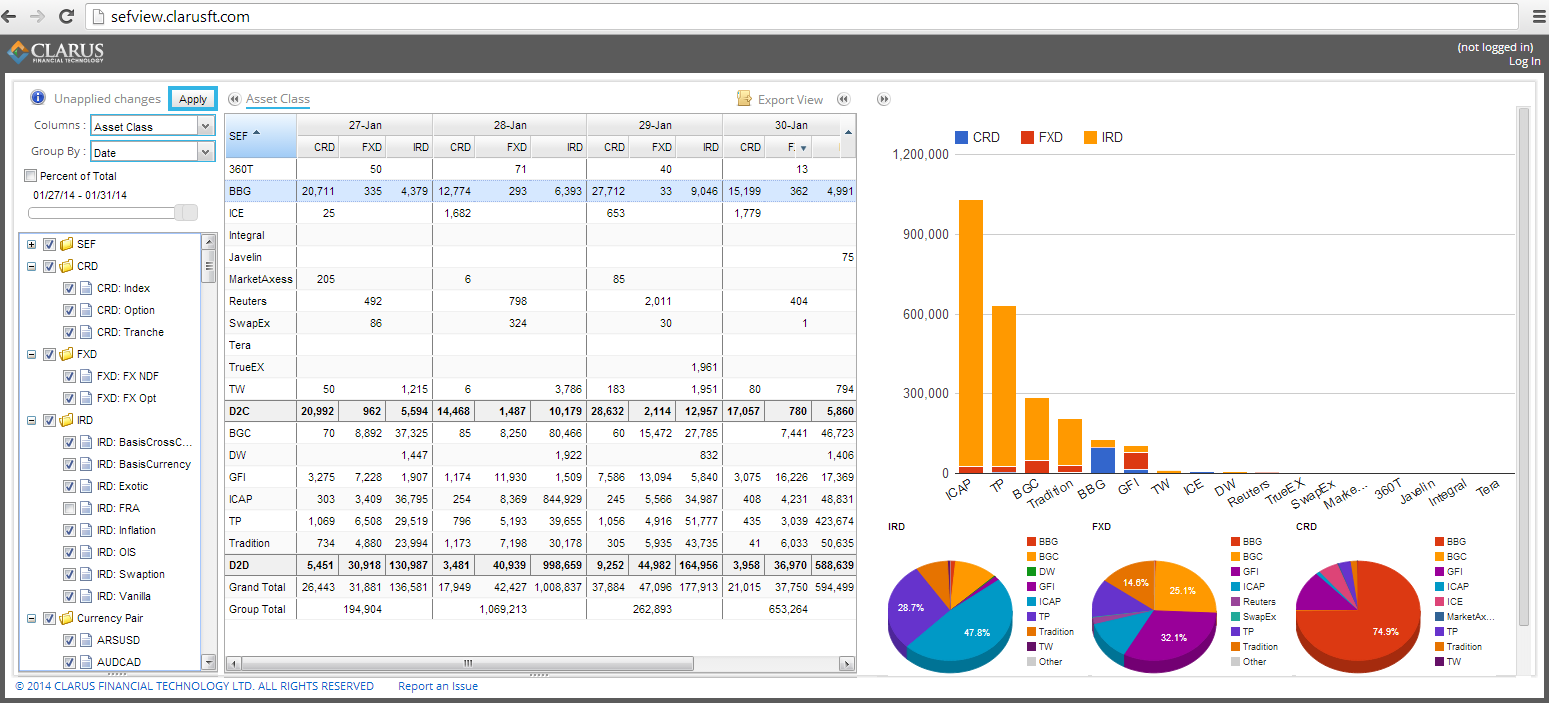Click the document icon for FXD: FX NDF
This screenshot has height=703, width=1549.
coord(87,376)
